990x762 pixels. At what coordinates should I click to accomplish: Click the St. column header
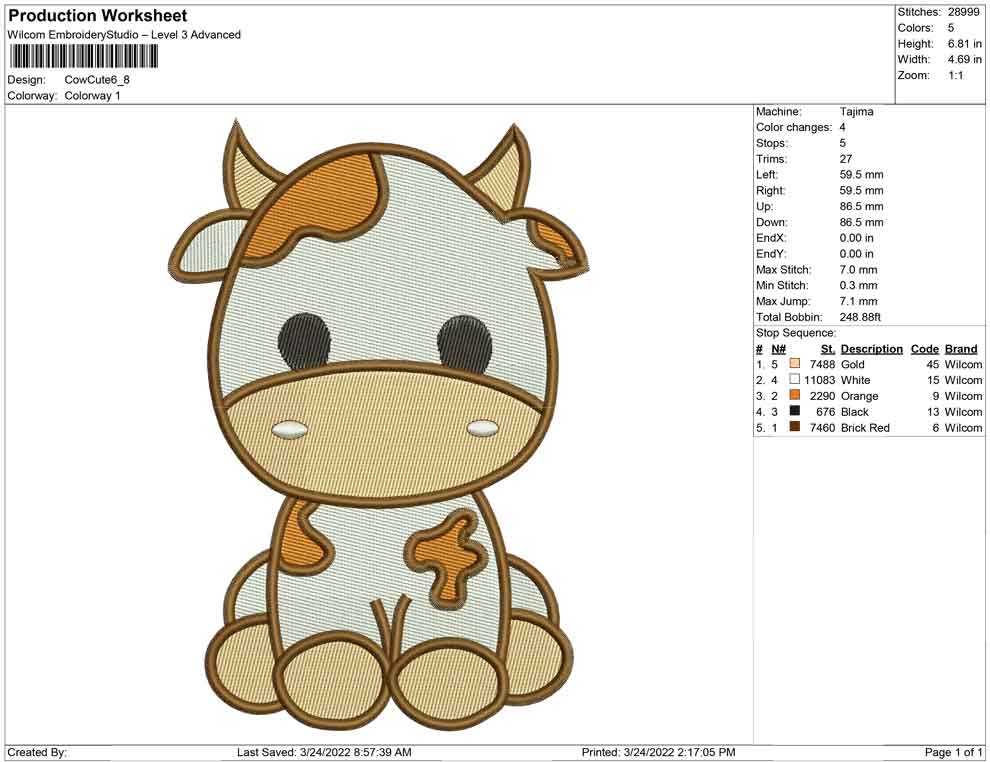(827, 349)
